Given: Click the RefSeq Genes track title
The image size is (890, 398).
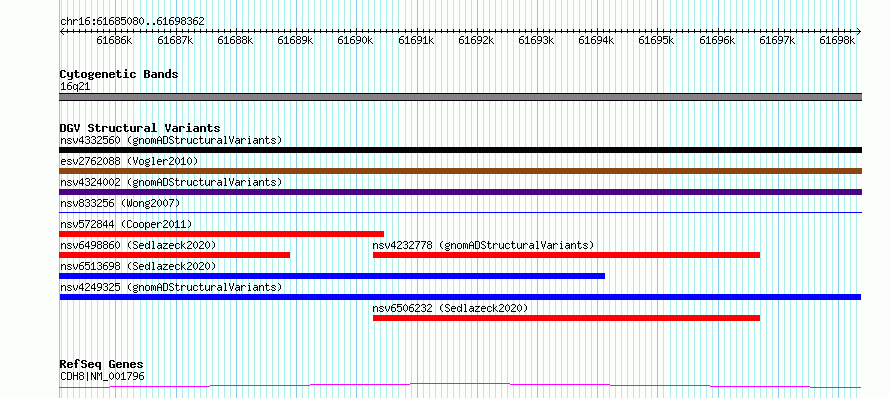Looking at the screenshot, I should (x=101, y=364).
